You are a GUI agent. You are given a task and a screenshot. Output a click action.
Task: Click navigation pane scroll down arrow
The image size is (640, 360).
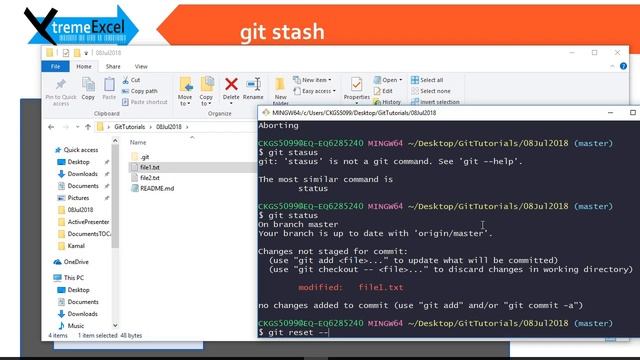(x=116, y=325)
